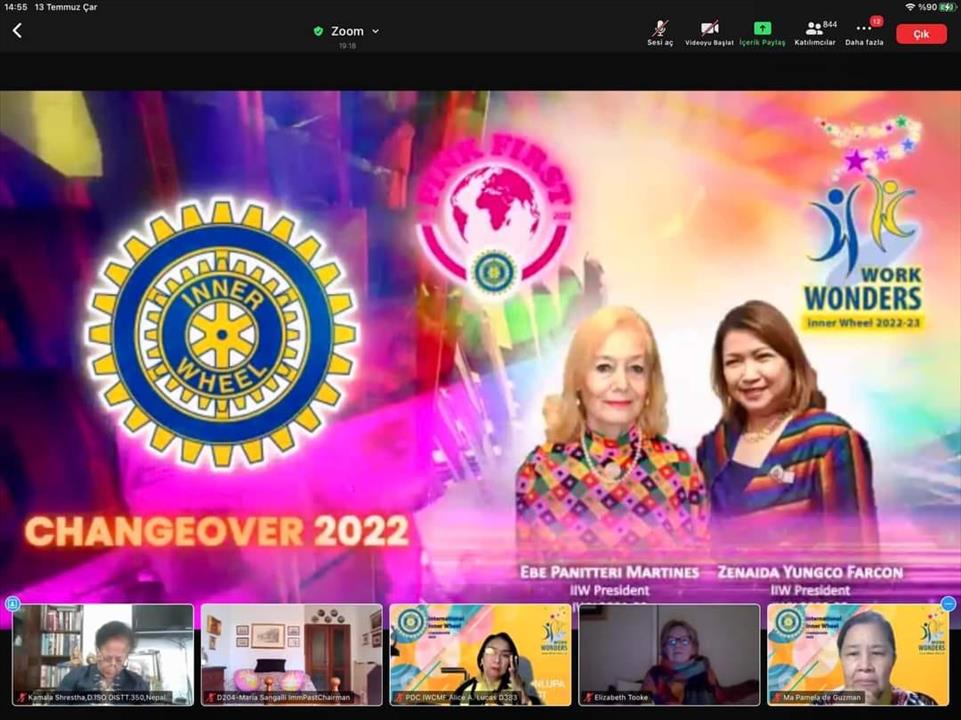The image size is (961, 720).
Task: Select Alice A. Lucas video thumbnail
Action: click(x=480, y=654)
